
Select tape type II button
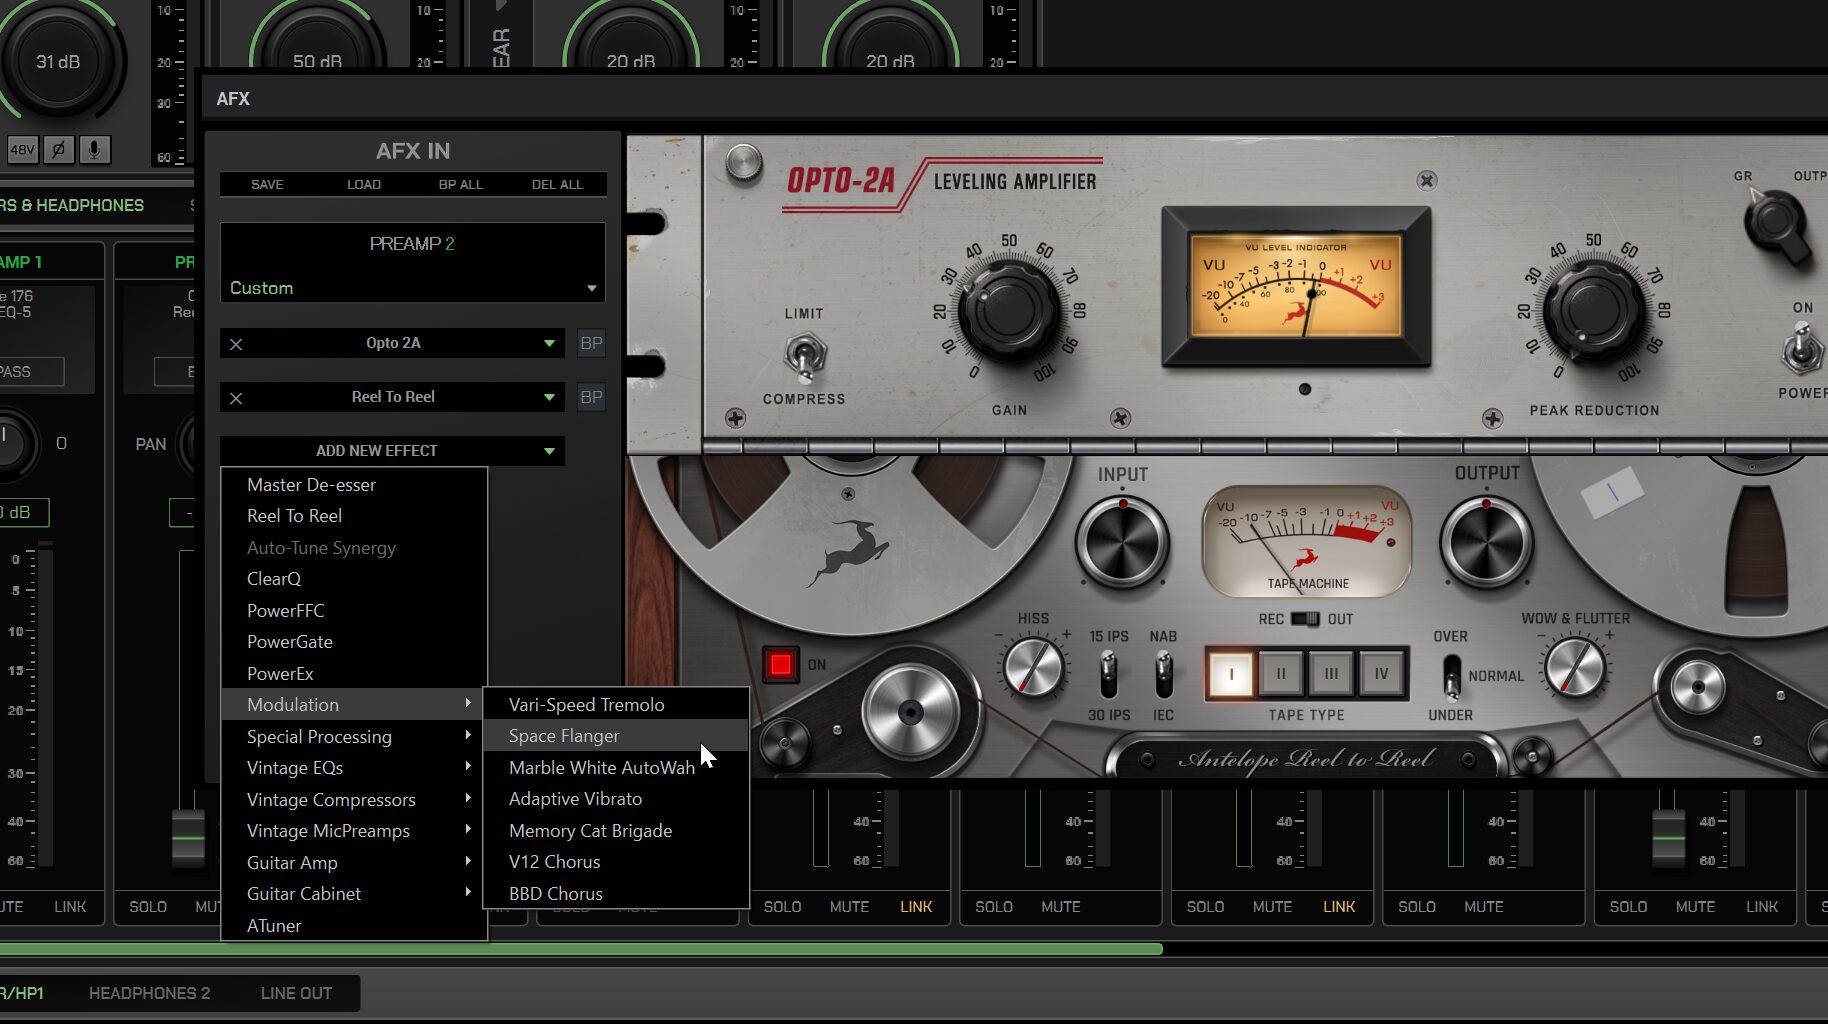(x=1281, y=674)
